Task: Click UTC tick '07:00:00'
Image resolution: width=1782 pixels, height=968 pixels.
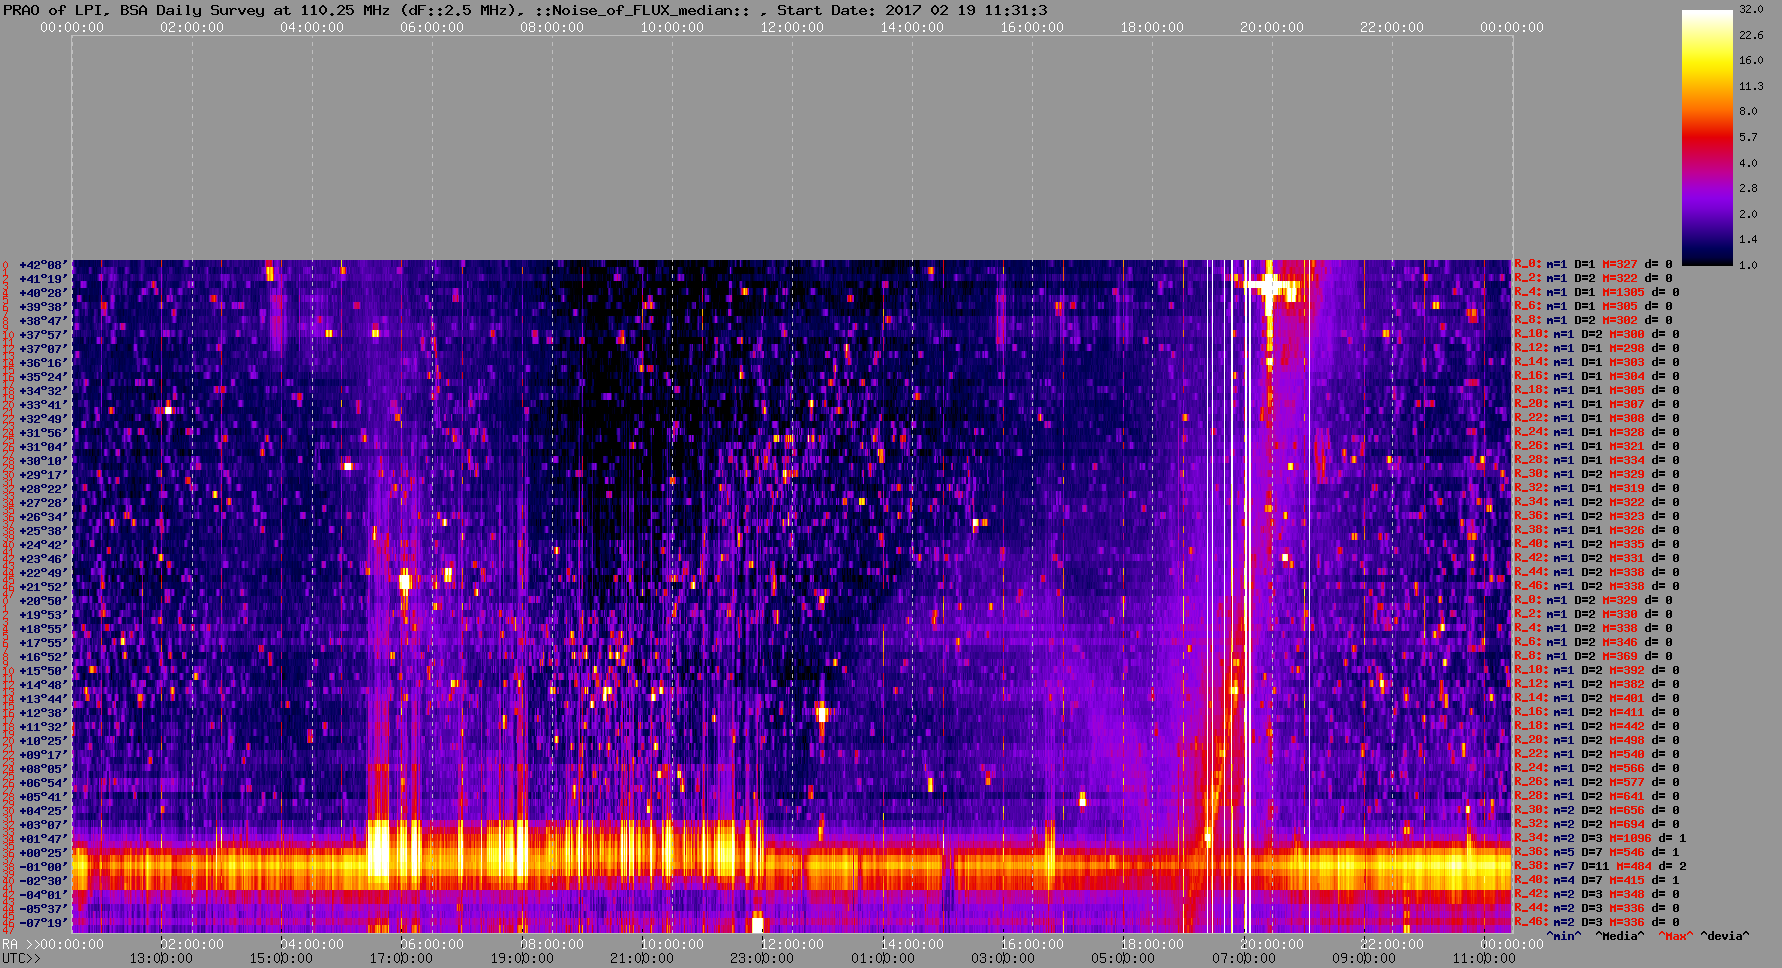Action: tap(1243, 958)
